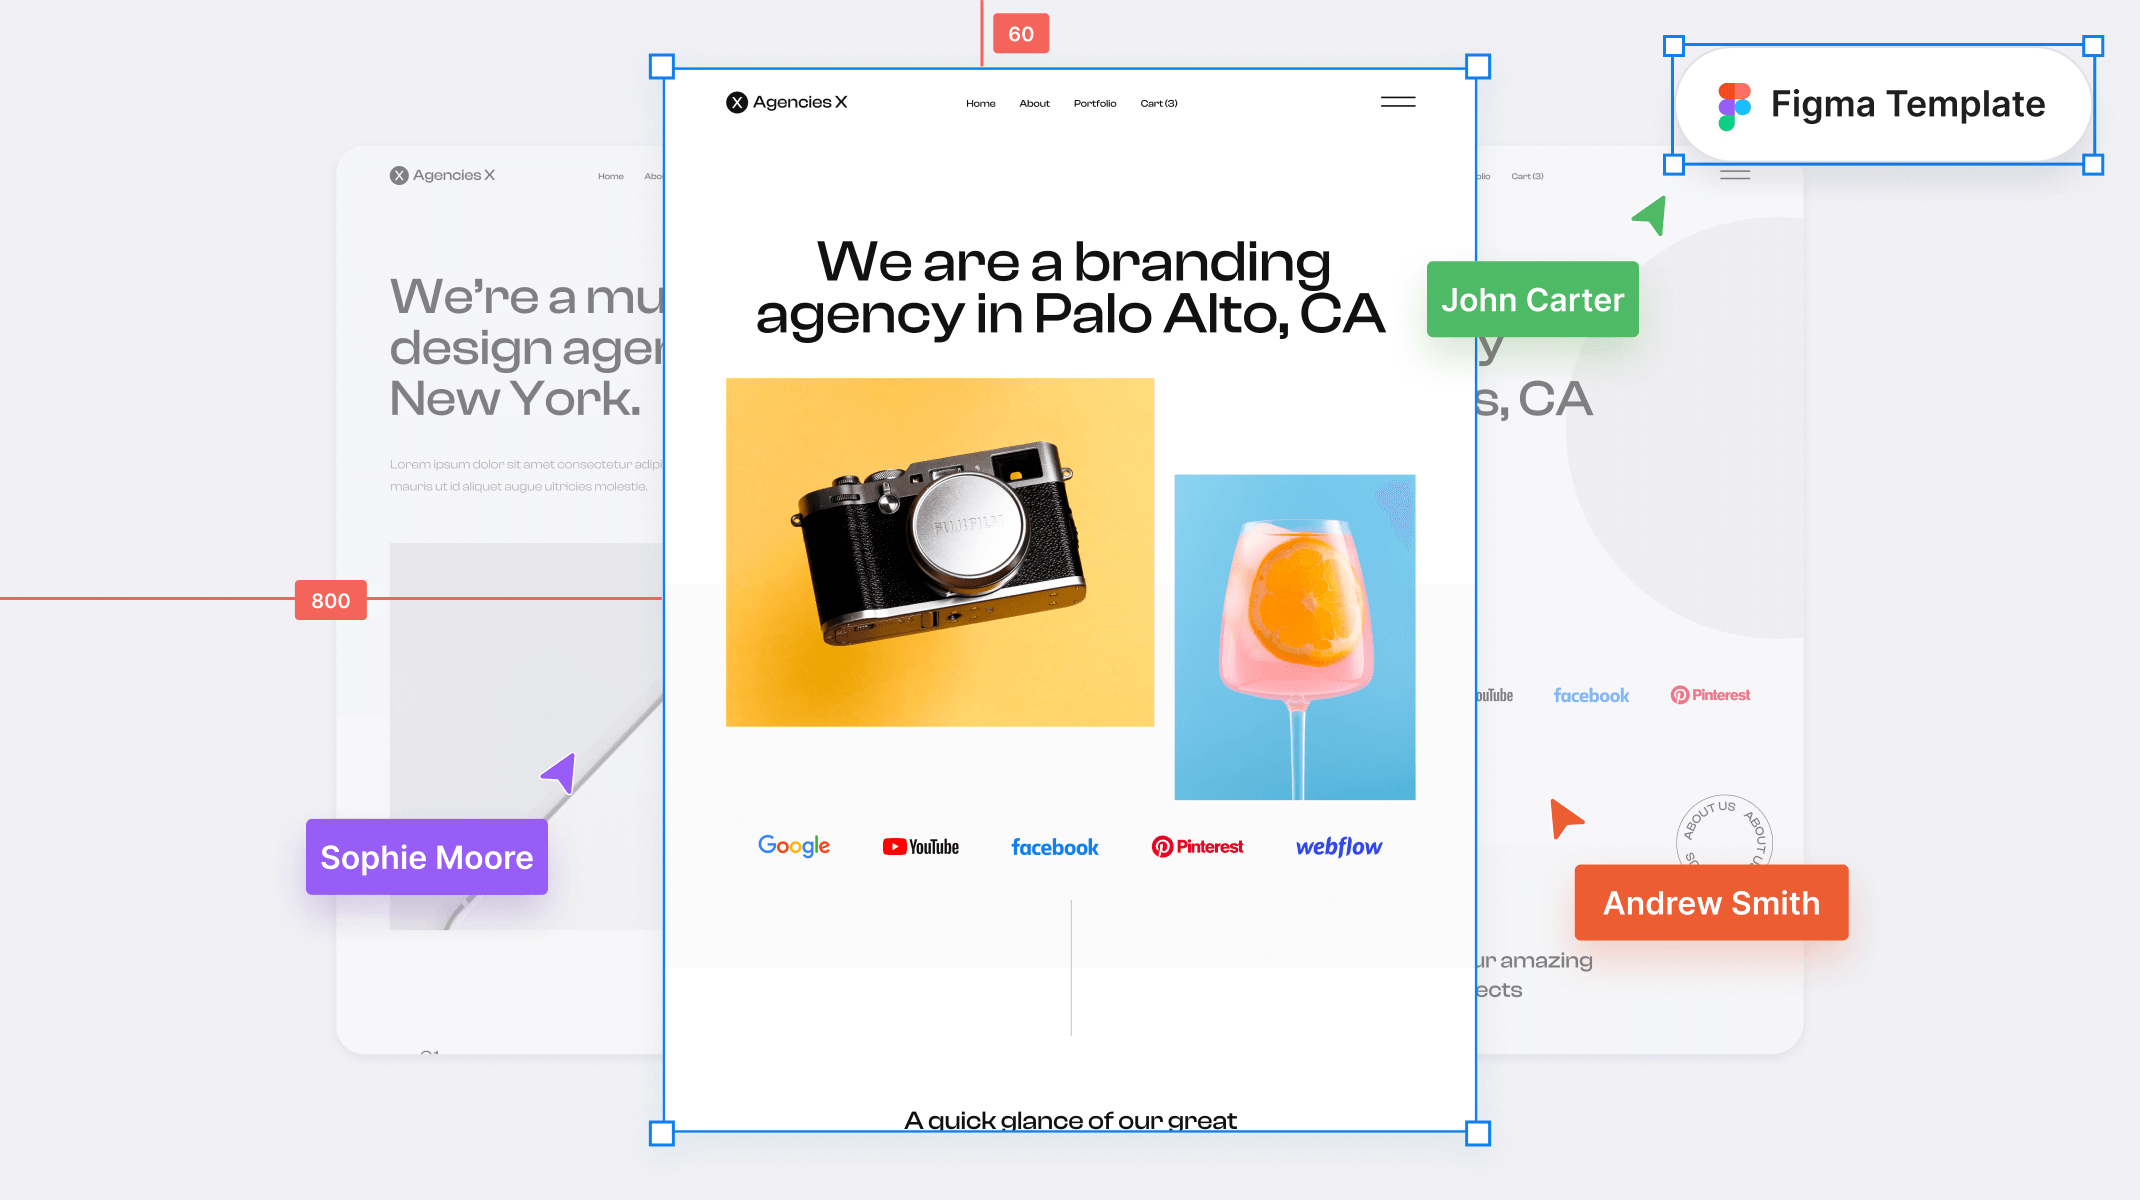This screenshot has height=1201, width=2140.
Task: Click the YouTube logo in brand row
Action: [920, 845]
